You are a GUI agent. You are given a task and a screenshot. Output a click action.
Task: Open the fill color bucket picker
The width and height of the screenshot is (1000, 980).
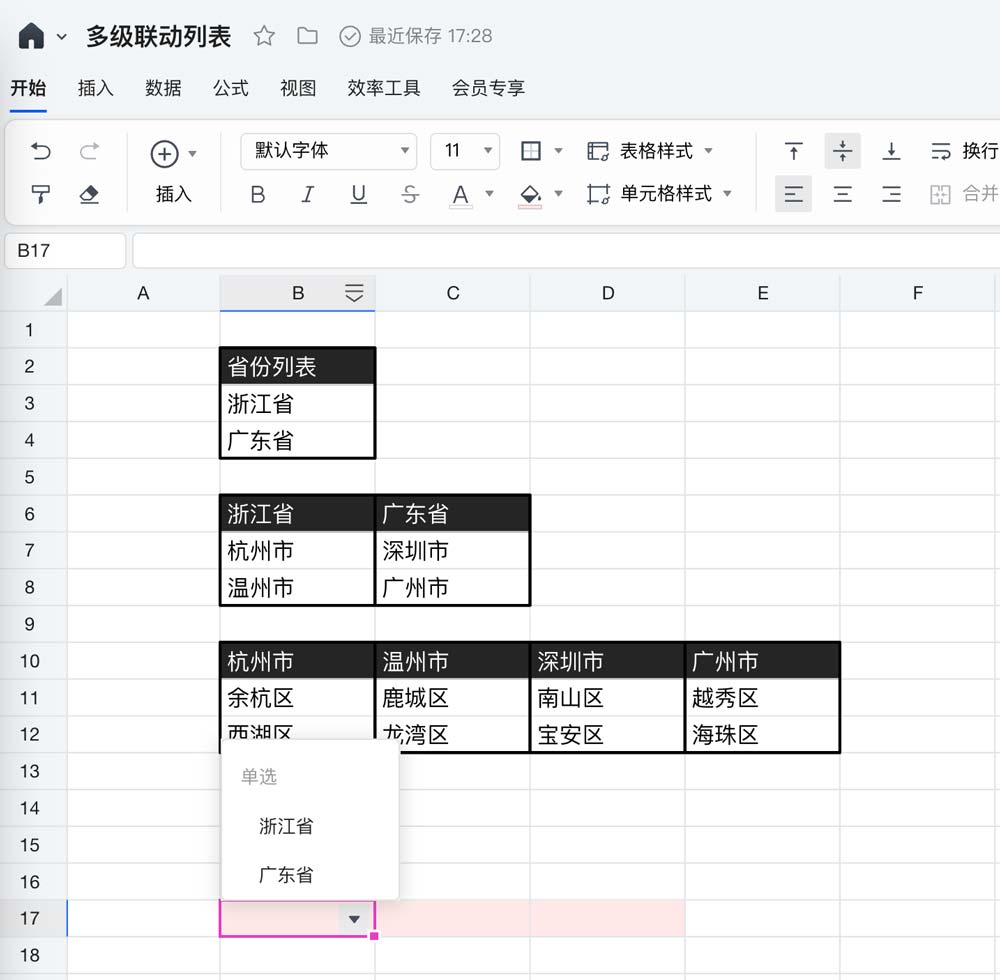click(531, 194)
